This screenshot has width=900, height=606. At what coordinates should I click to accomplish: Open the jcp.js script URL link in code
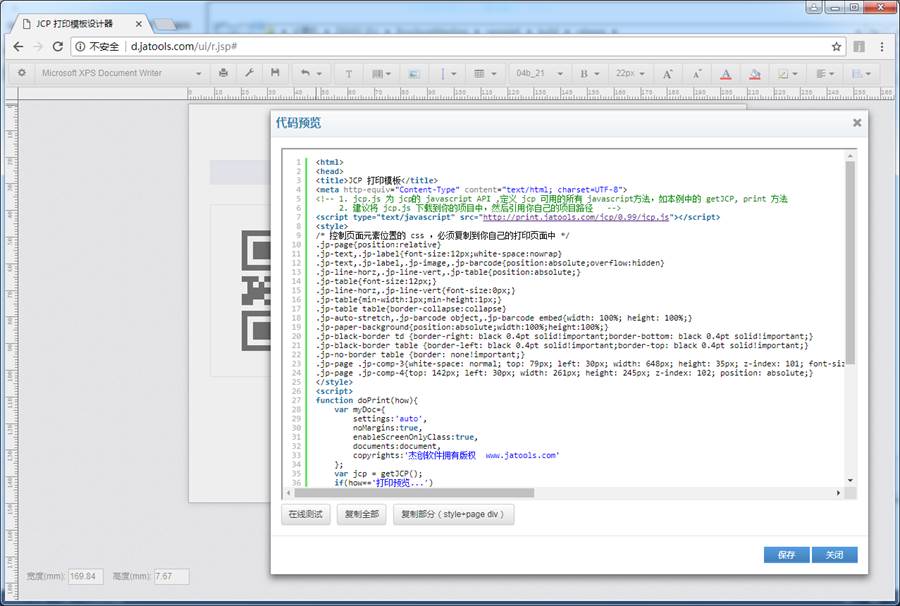pyautogui.click(x=576, y=217)
